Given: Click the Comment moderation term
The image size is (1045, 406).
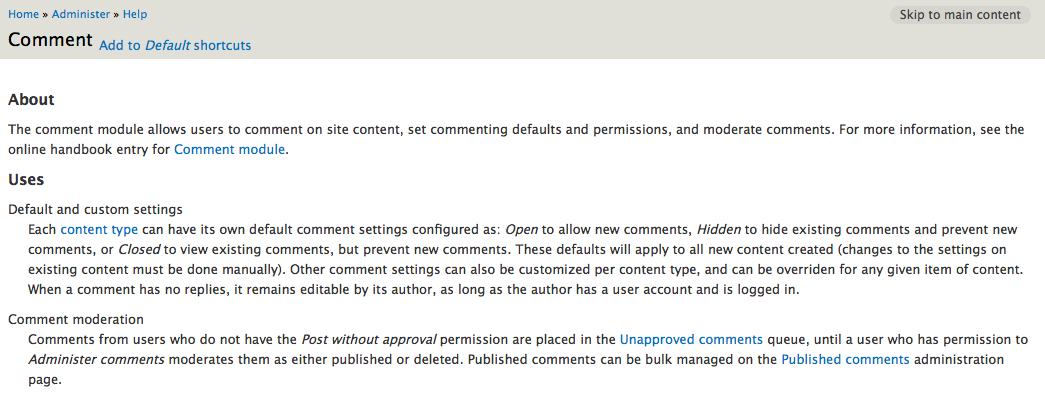Looking at the screenshot, I should (x=76, y=320).
